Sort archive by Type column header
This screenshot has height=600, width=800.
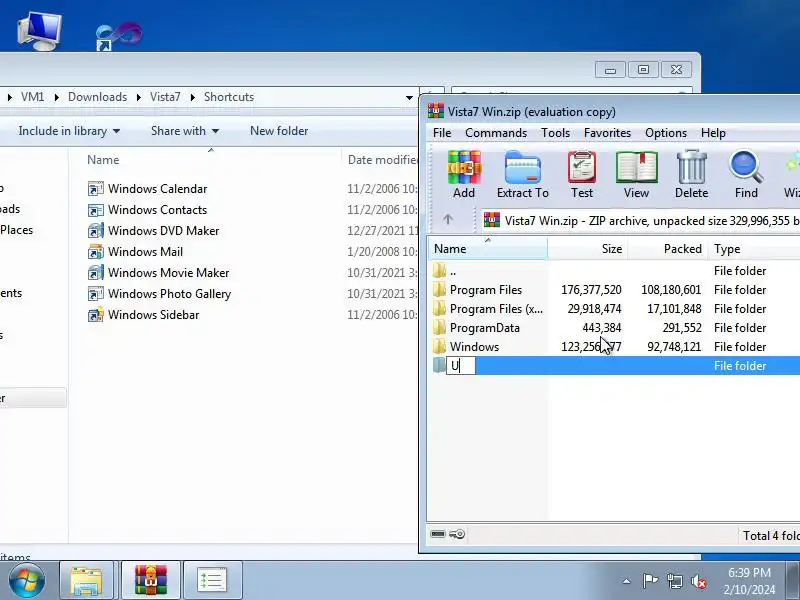tap(754, 249)
